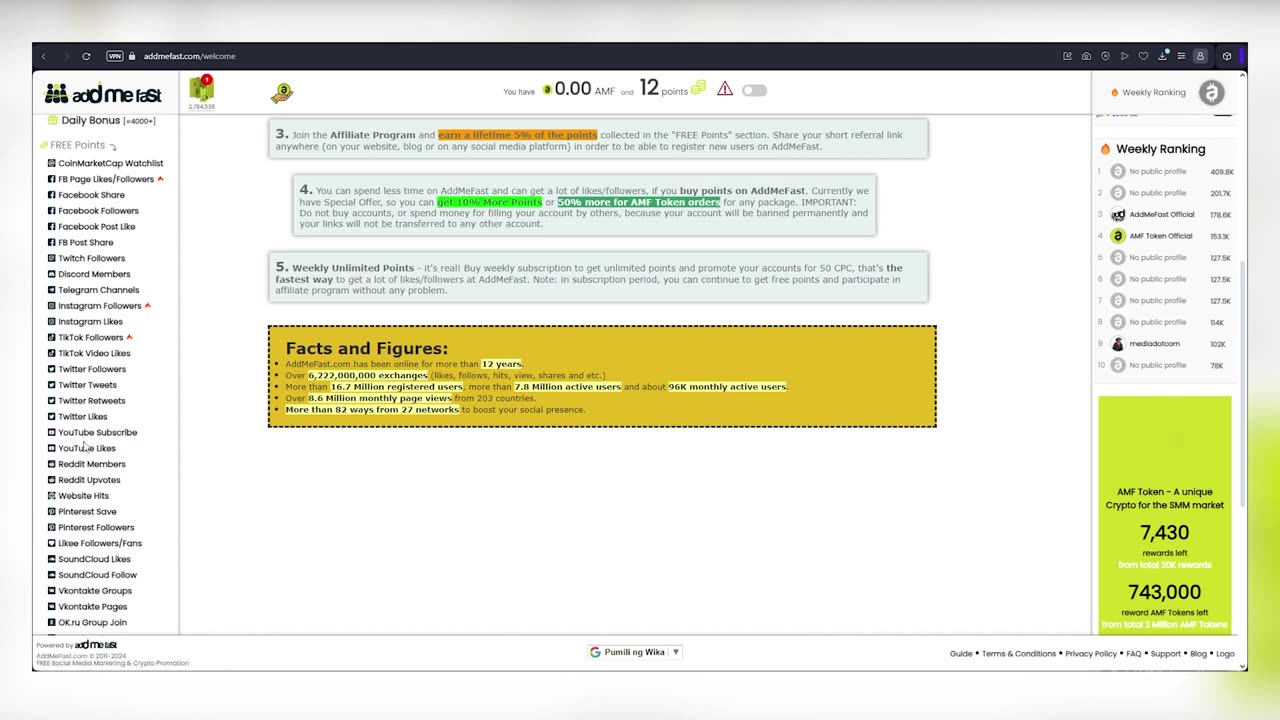Image resolution: width=1280 pixels, height=720 pixels.
Task: Open CoinMarketCap Watchlist
Action: tap(110, 163)
